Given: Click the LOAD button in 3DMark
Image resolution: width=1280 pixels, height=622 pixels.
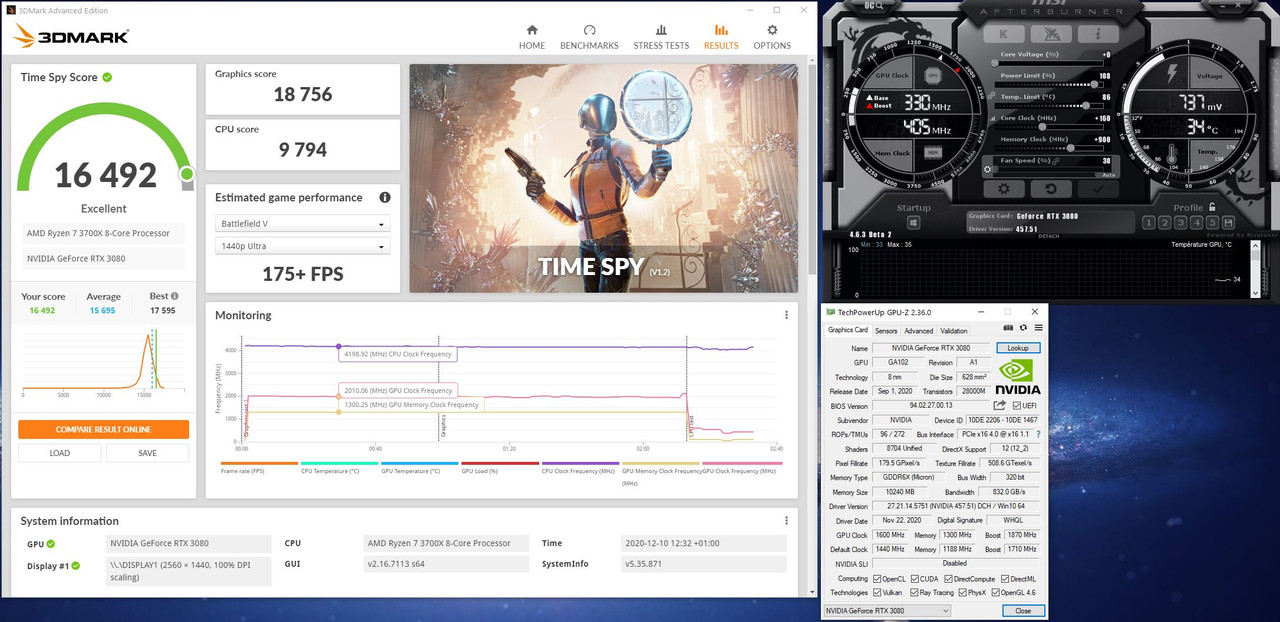Looking at the screenshot, I should [x=59, y=453].
